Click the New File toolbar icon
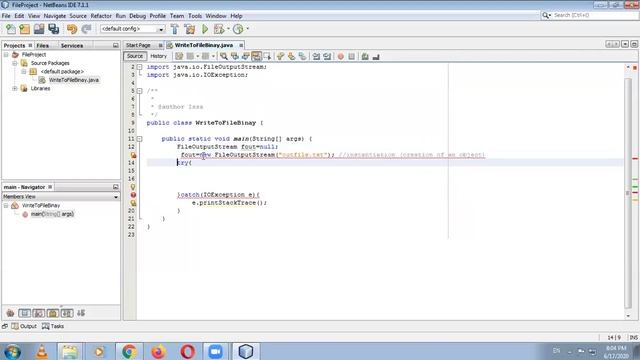This screenshot has height=360, width=640. tap(11, 29)
